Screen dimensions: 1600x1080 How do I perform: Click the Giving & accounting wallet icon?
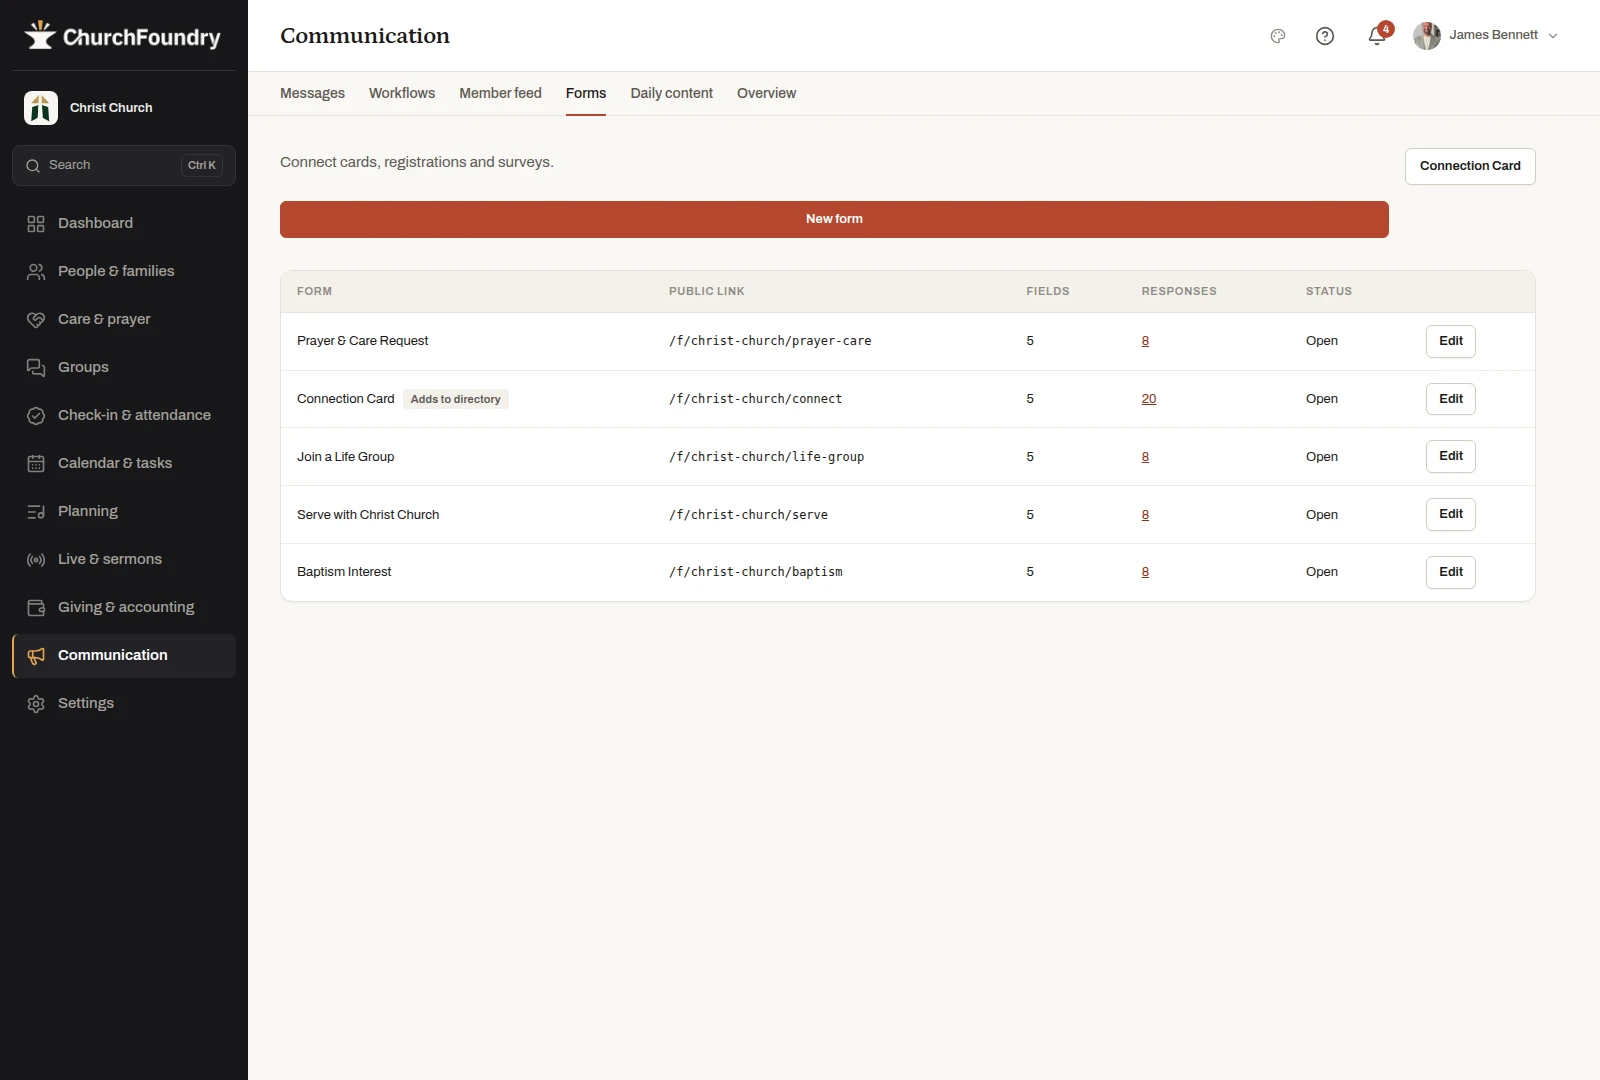[x=36, y=608]
